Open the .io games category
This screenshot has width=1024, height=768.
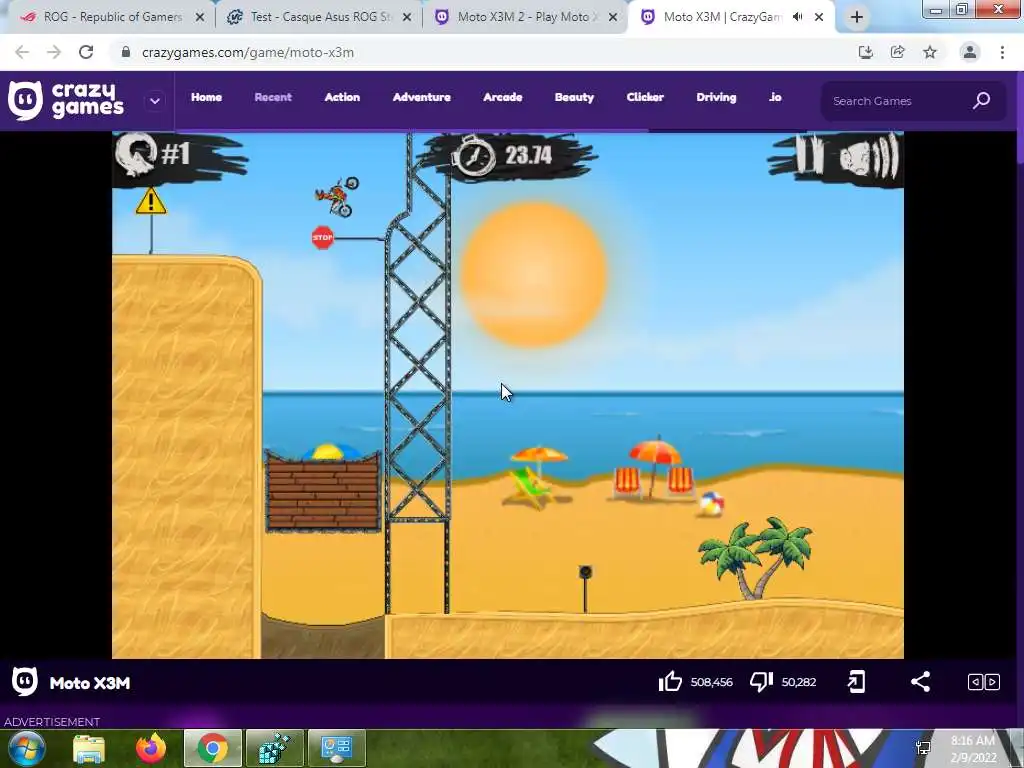(x=775, y=97)
